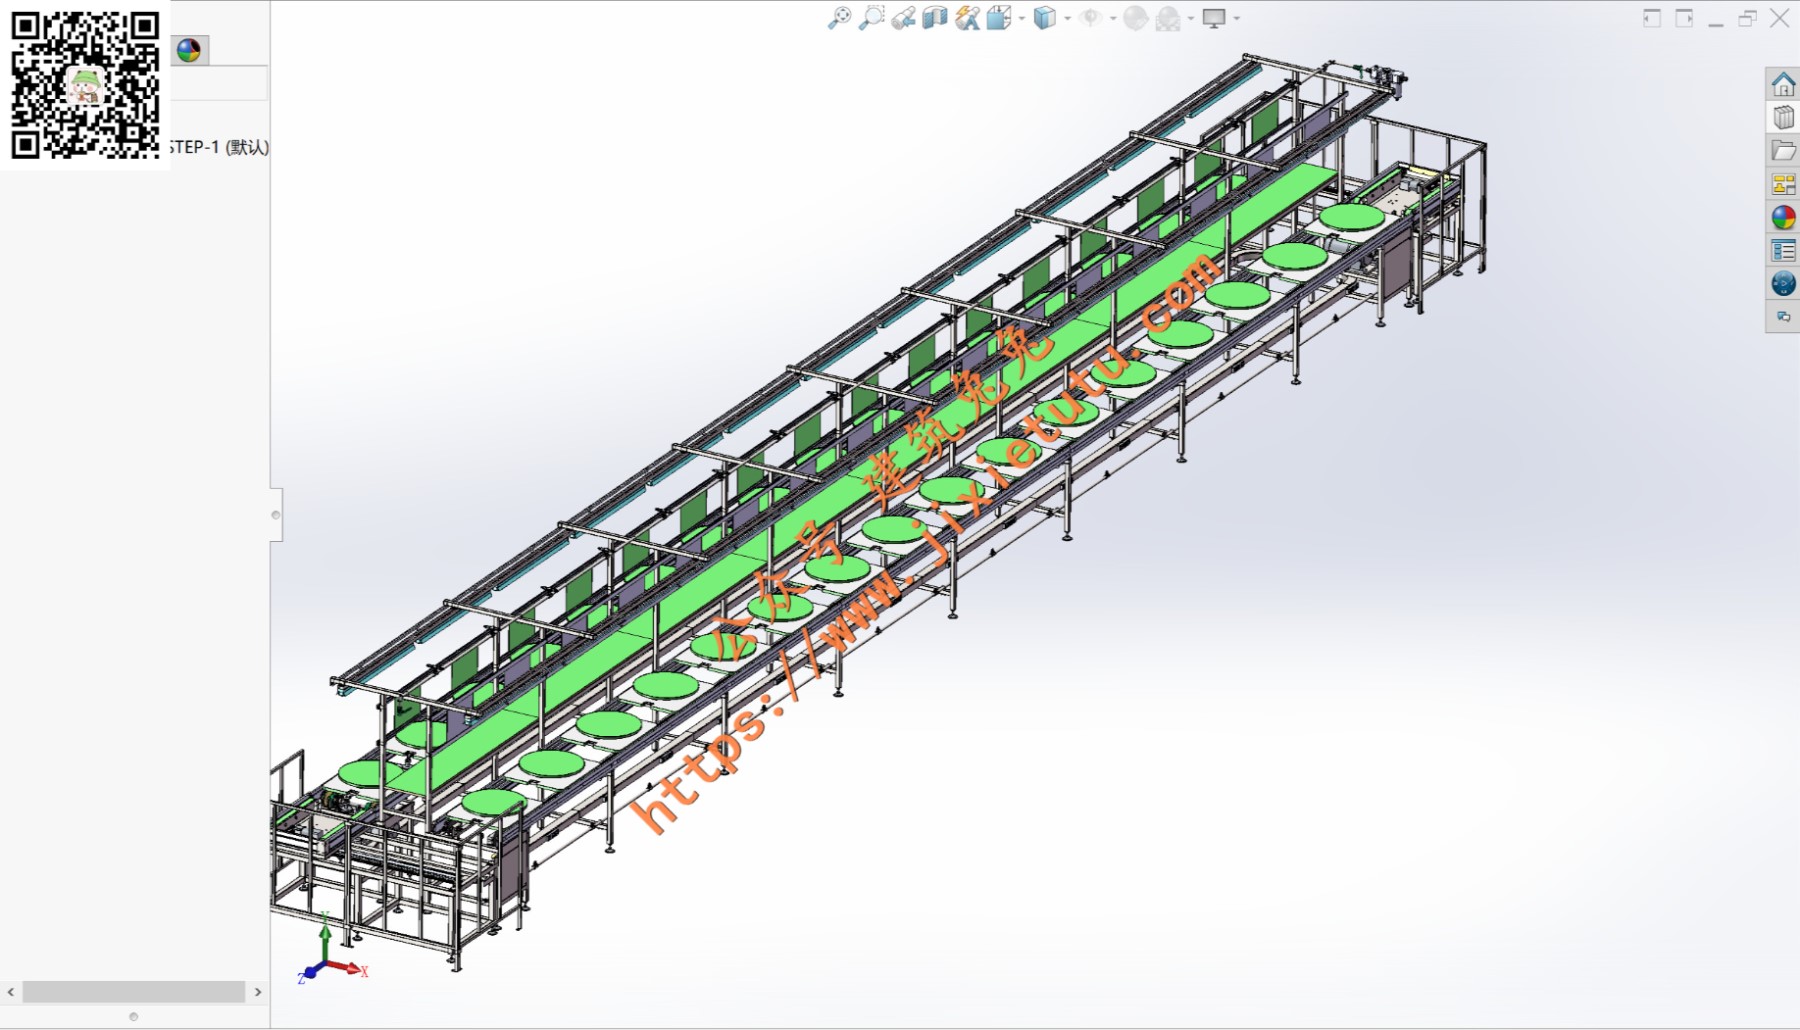Select the STEP-1 (默认) tree item
The height and width of the screenshot is (1030, 1800).
click(x=218, y=147)
